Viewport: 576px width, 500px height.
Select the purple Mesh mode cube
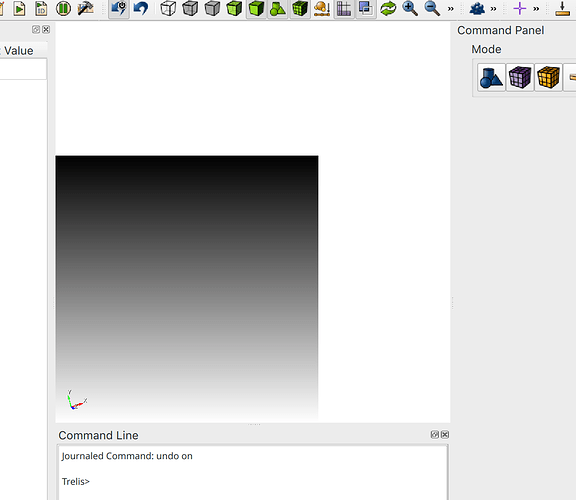coord(520,78)
